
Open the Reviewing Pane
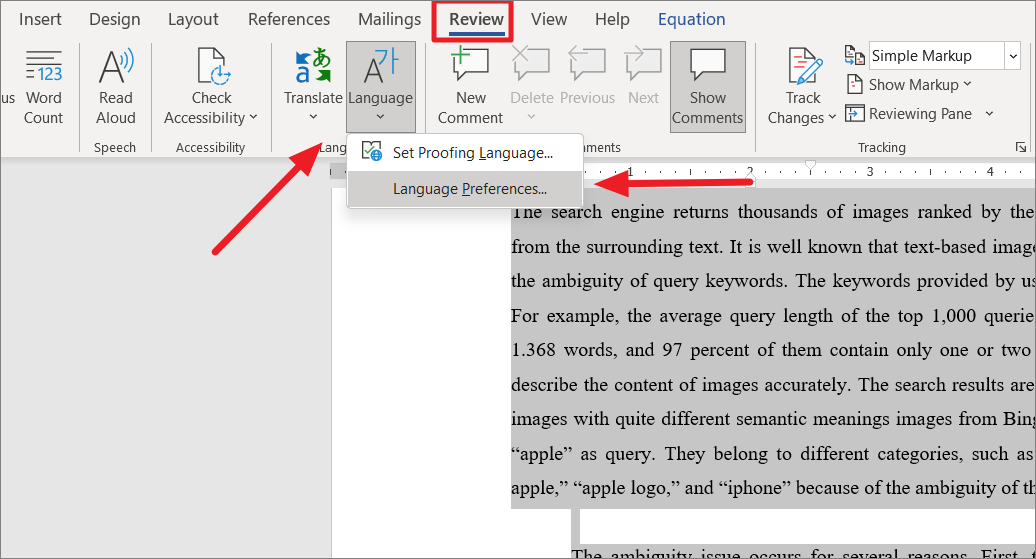coord(909,114)
